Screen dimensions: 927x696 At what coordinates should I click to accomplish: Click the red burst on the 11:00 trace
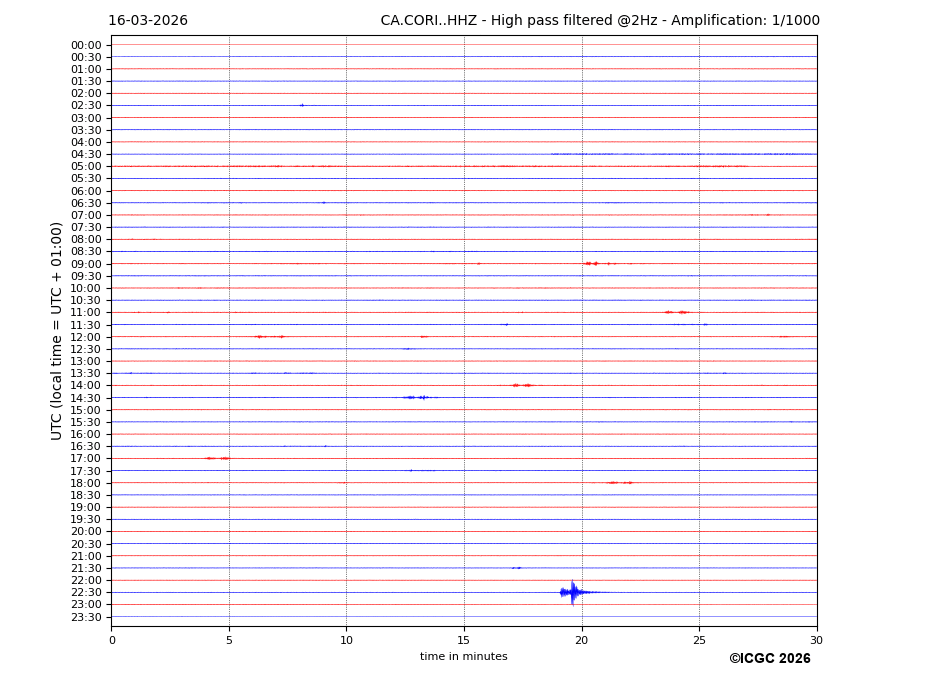pyautogui.click(x=677, y=312)
